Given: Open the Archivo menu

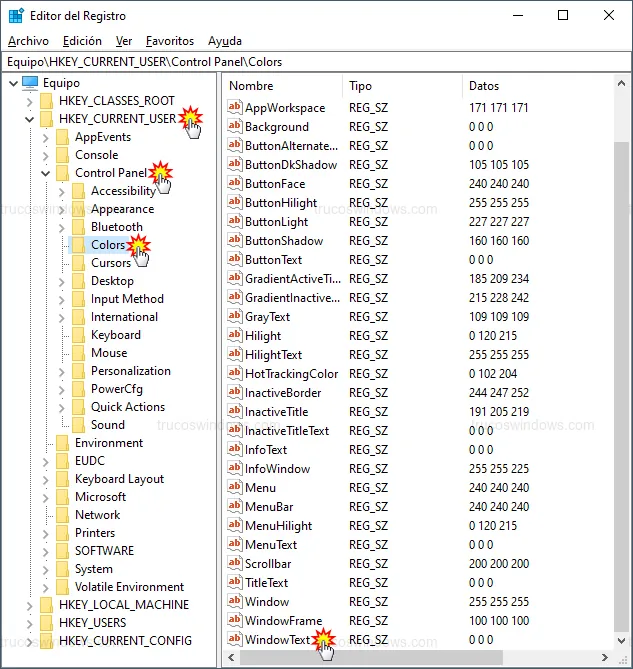Looking at the screenshot, I should [28, 41].
